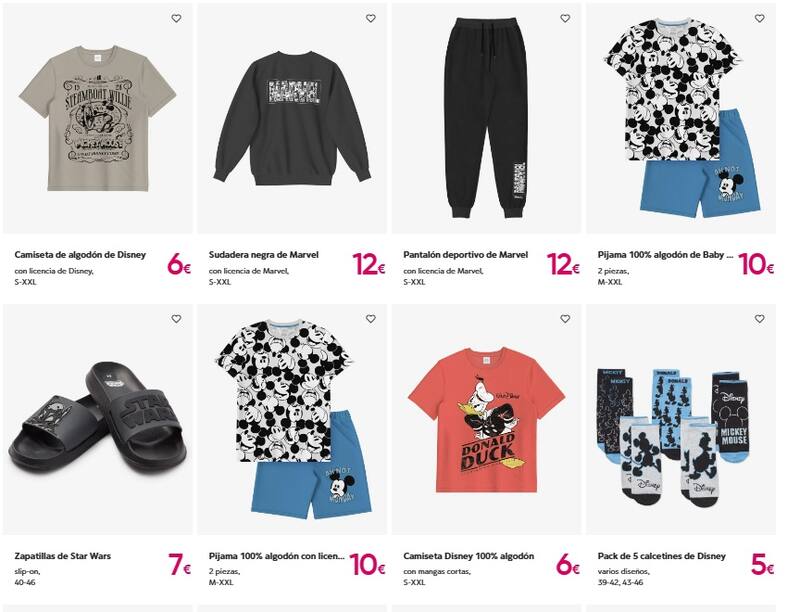Toggle heart on Pantalón deportivo de Marvel
Viewport: 800px width, 612px height.
[565, 18]
